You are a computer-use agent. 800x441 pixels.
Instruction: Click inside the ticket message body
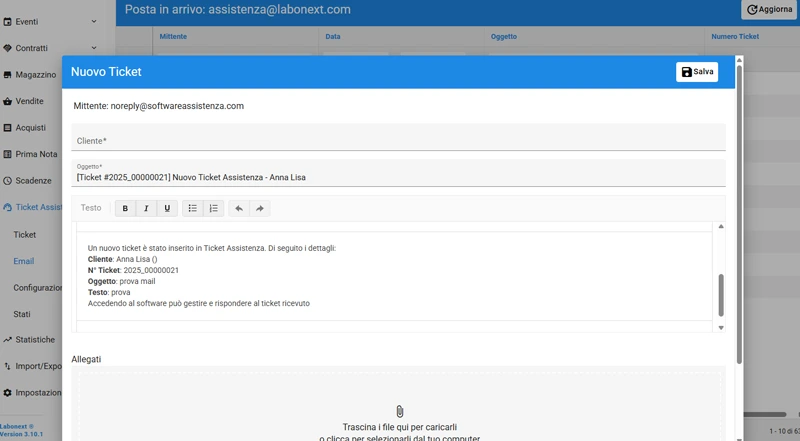tap(394, 276)
